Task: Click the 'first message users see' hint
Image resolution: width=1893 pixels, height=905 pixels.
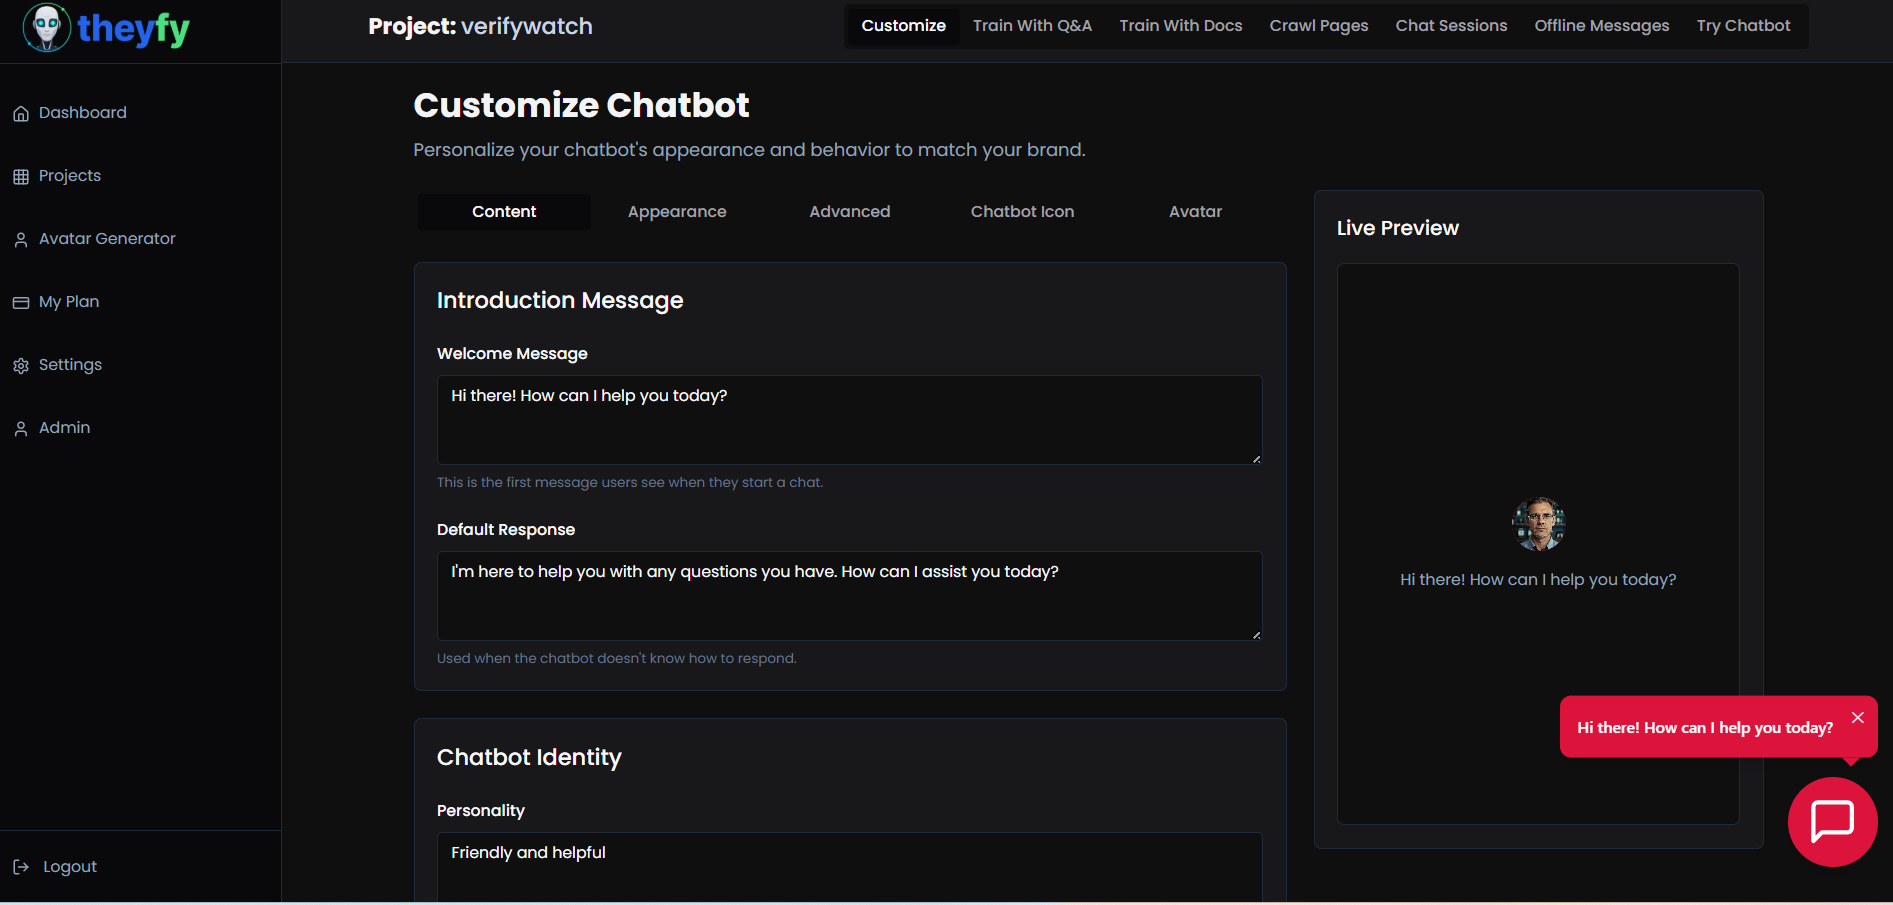Action: (630, 482)
